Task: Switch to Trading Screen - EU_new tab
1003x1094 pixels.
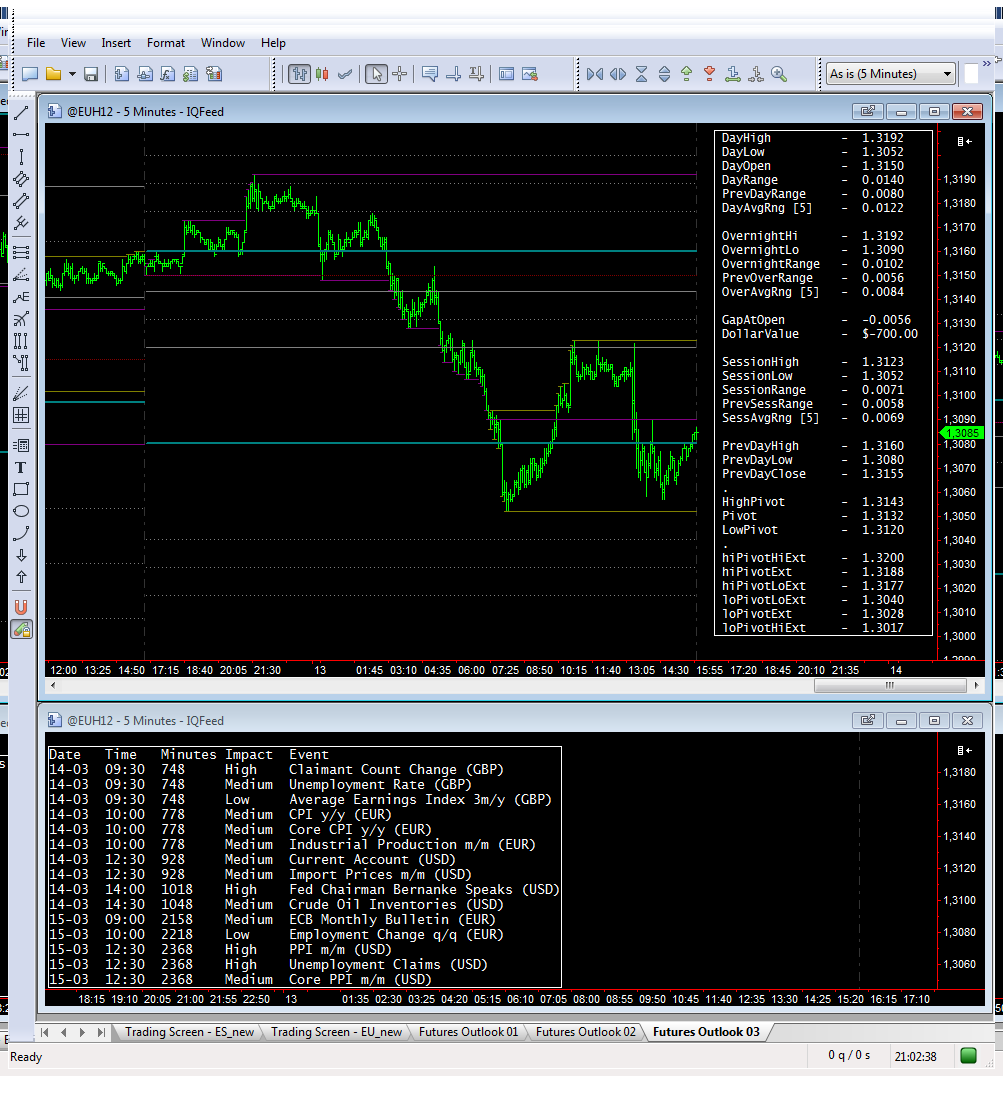Action: (x=336, y=1031)
